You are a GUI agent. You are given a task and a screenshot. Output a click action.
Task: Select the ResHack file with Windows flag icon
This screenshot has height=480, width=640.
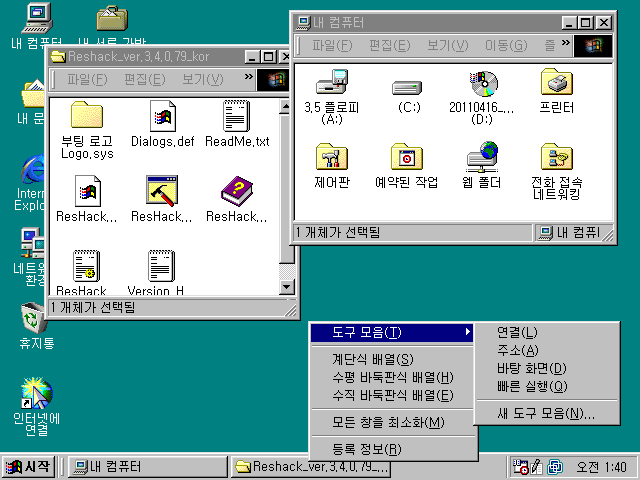click(x=87, y=191)
